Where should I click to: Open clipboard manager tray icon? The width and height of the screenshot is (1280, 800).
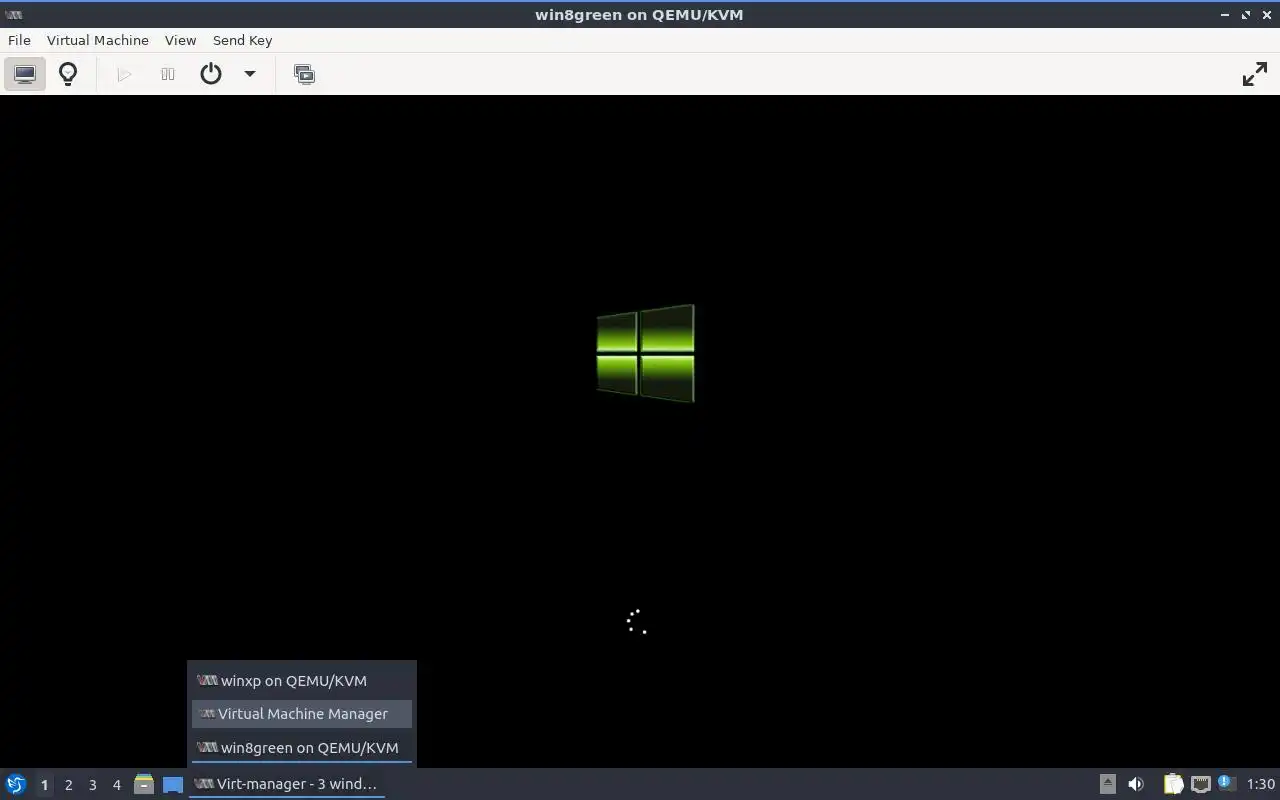click(x=1173, y=784)
